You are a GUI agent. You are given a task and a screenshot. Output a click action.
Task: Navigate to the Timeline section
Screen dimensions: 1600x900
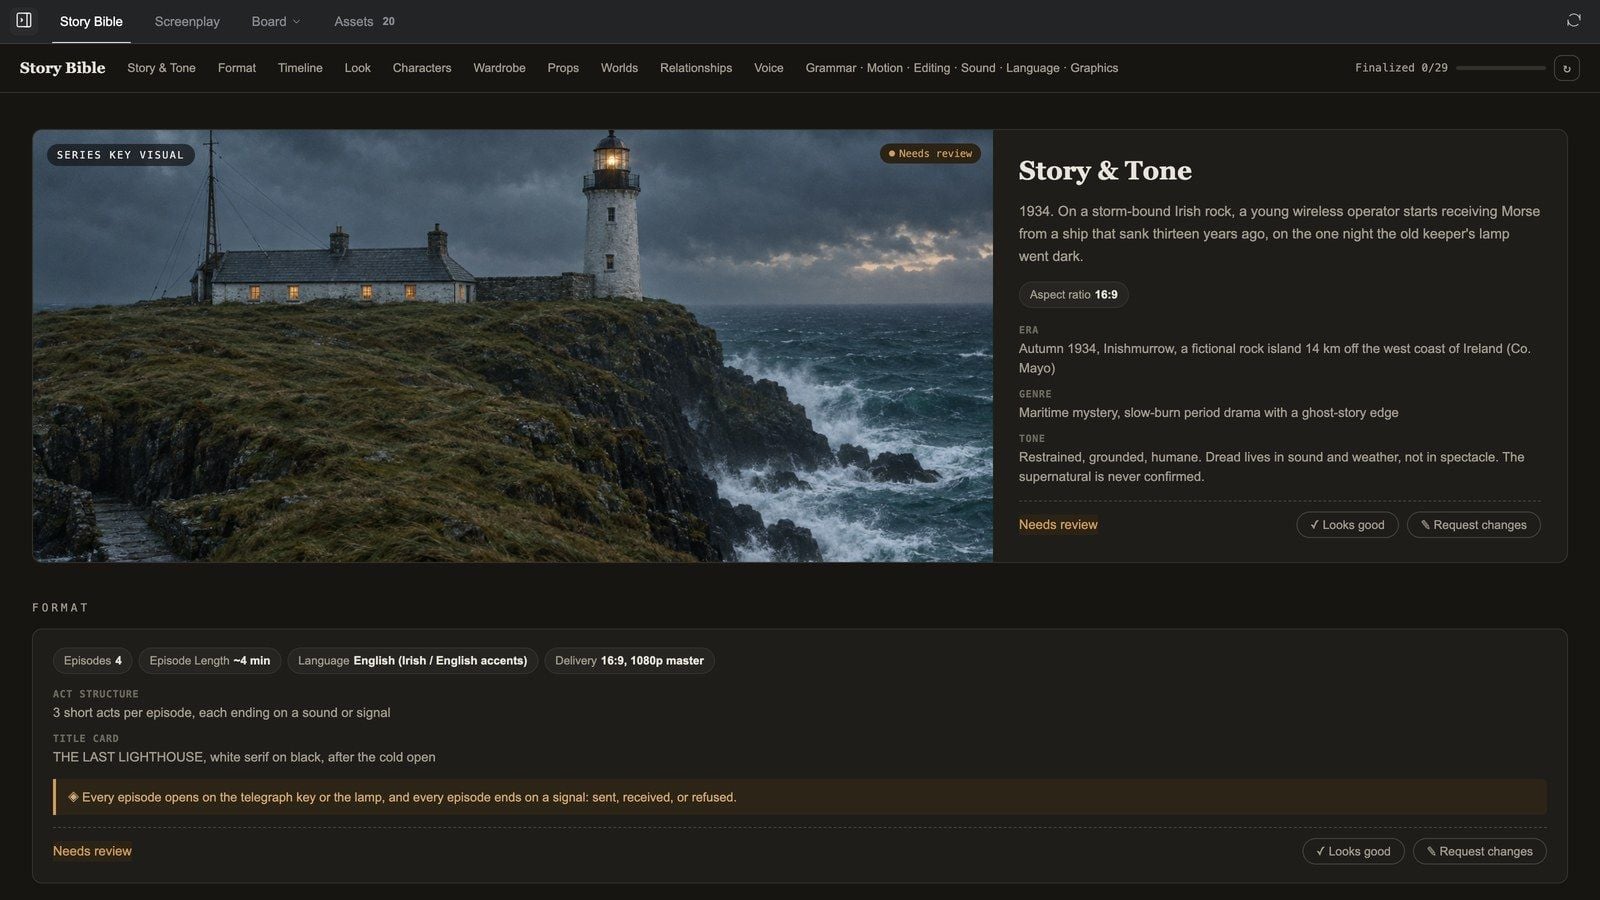click(300, 68)
